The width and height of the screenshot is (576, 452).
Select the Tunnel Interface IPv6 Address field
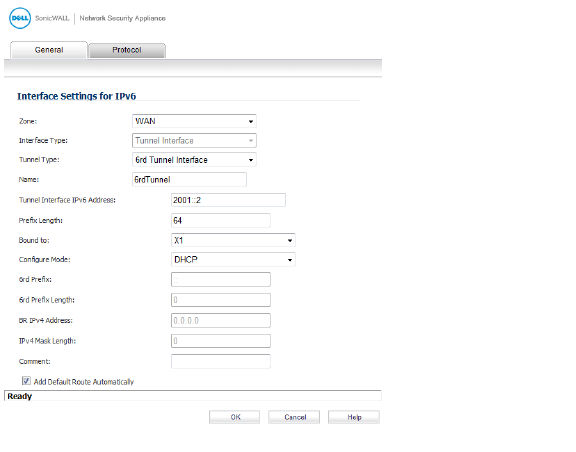tap(228, 200)
